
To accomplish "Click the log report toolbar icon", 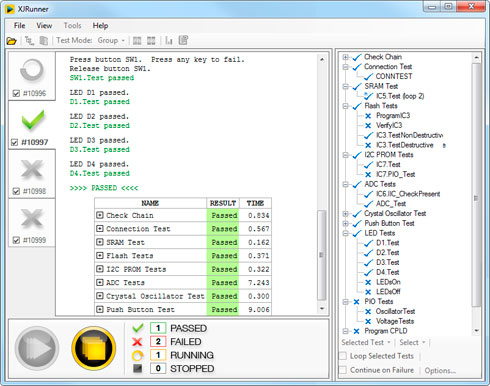I will (183, 40).
